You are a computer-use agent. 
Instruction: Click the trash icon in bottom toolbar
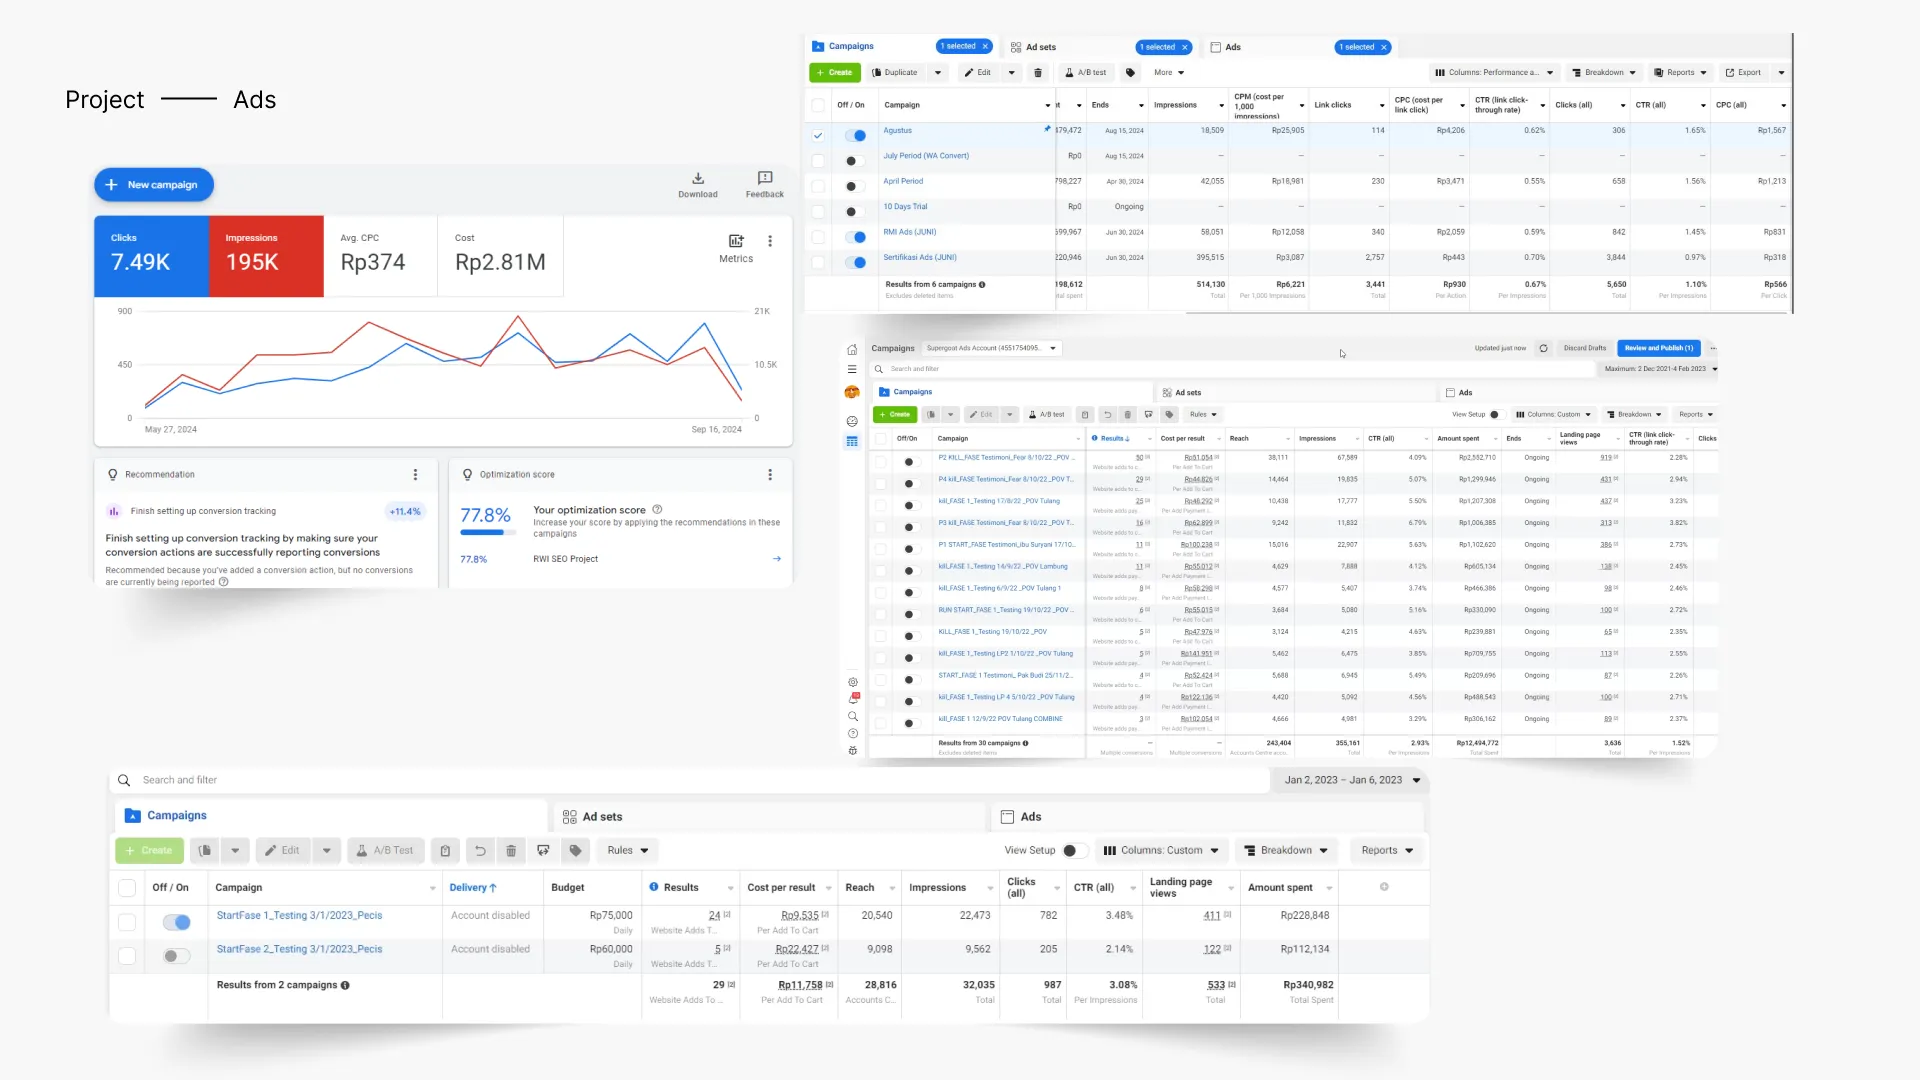click(511, 851)
